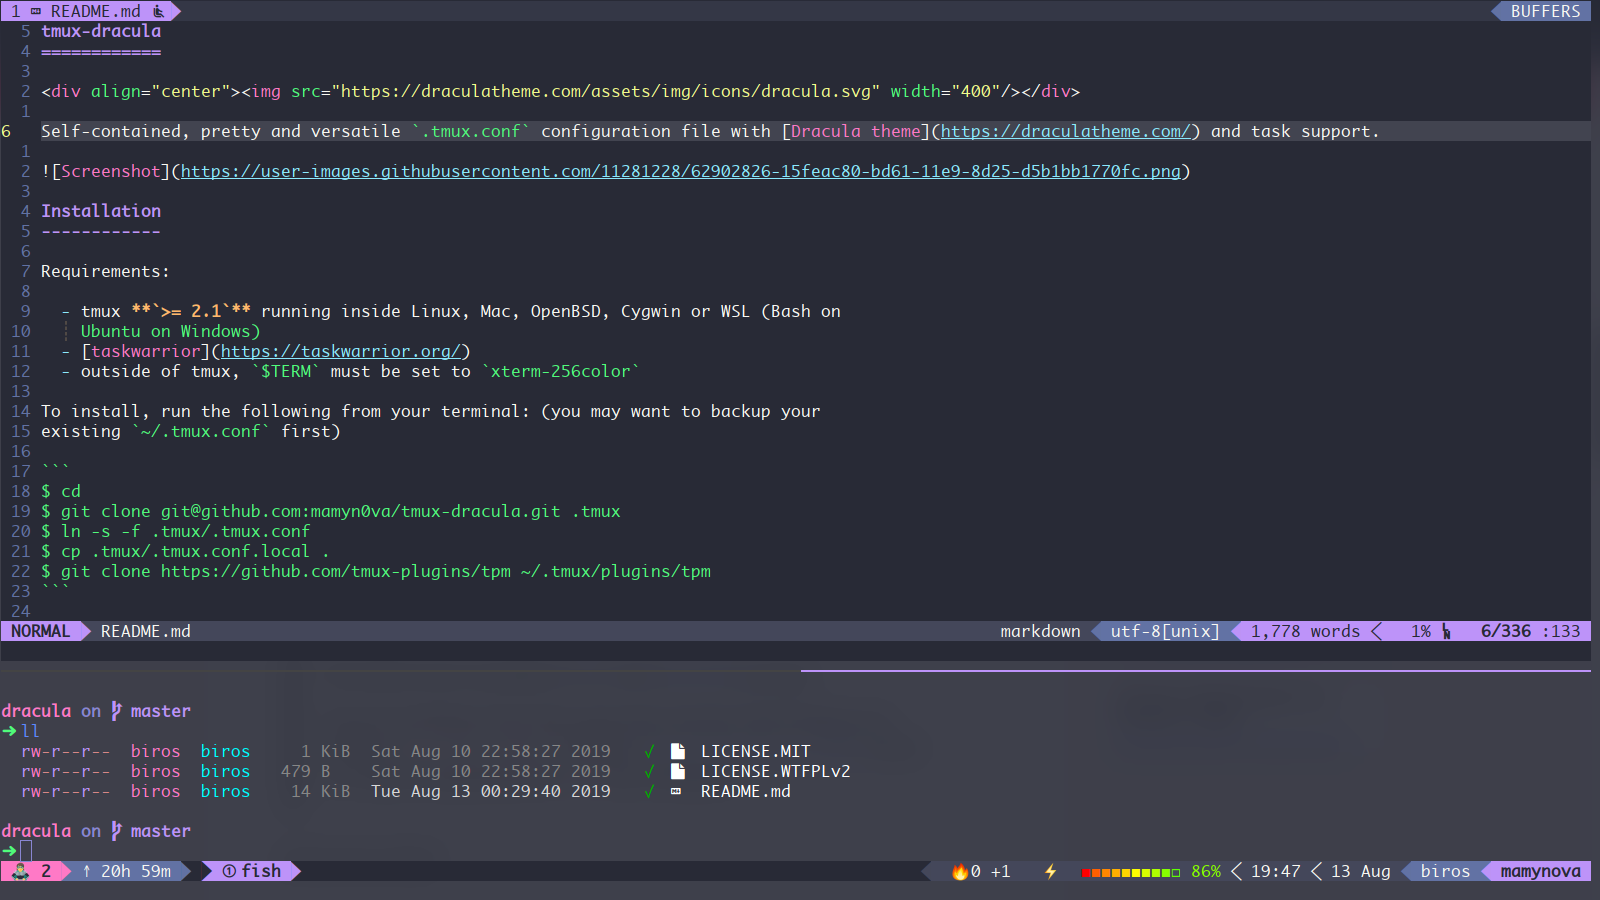
Task: Click the 1% file position indicator
Action: [x=1420, y=631]
